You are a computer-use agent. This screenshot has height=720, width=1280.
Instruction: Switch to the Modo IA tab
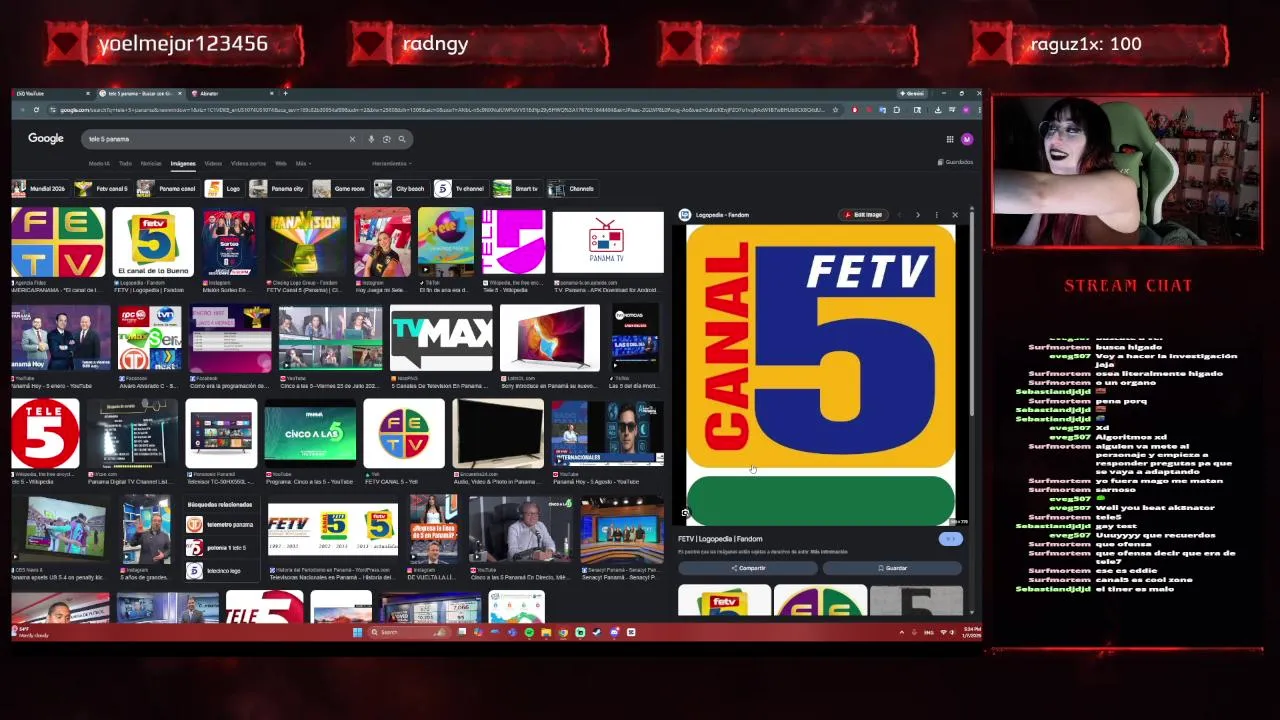[x=99, y=163]
